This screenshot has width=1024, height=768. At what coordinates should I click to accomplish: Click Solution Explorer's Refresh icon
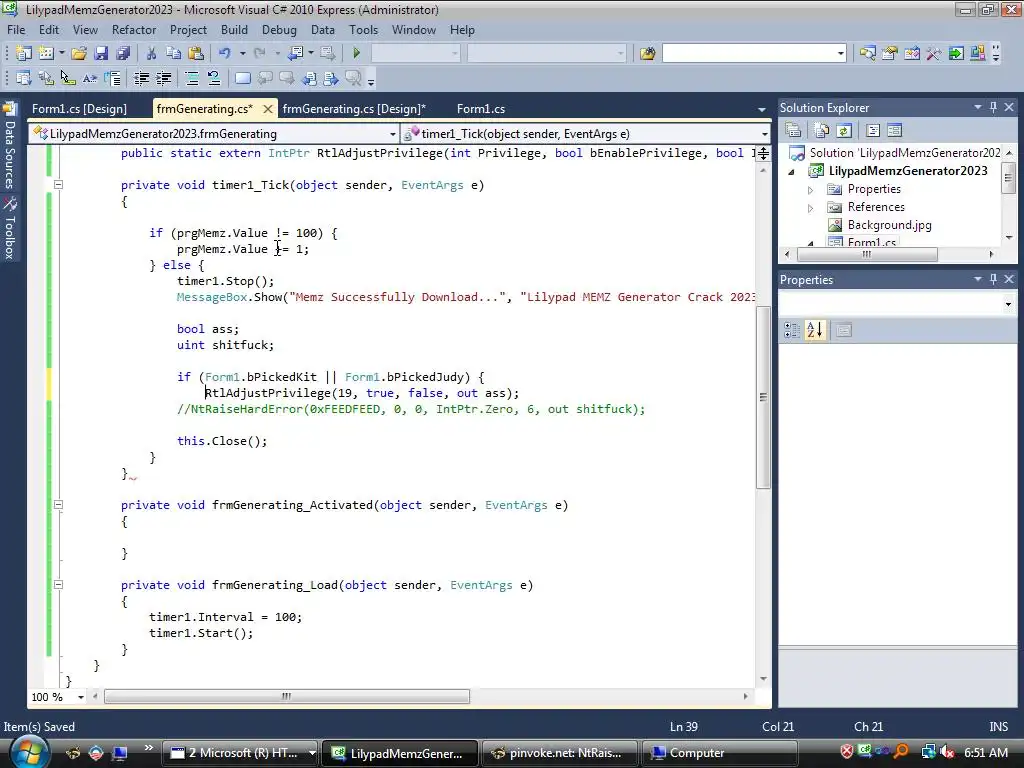click(x=844, y=131)
